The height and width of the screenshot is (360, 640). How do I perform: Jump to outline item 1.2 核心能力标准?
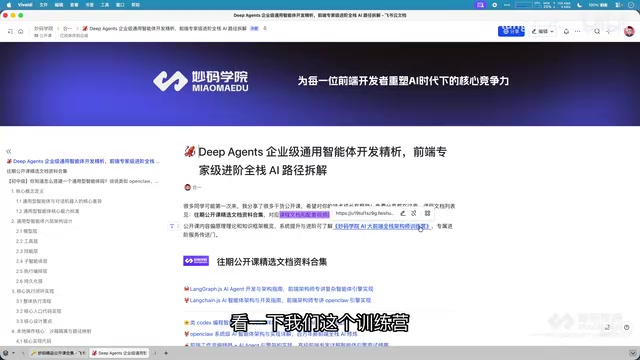click(x=47, y=211)
